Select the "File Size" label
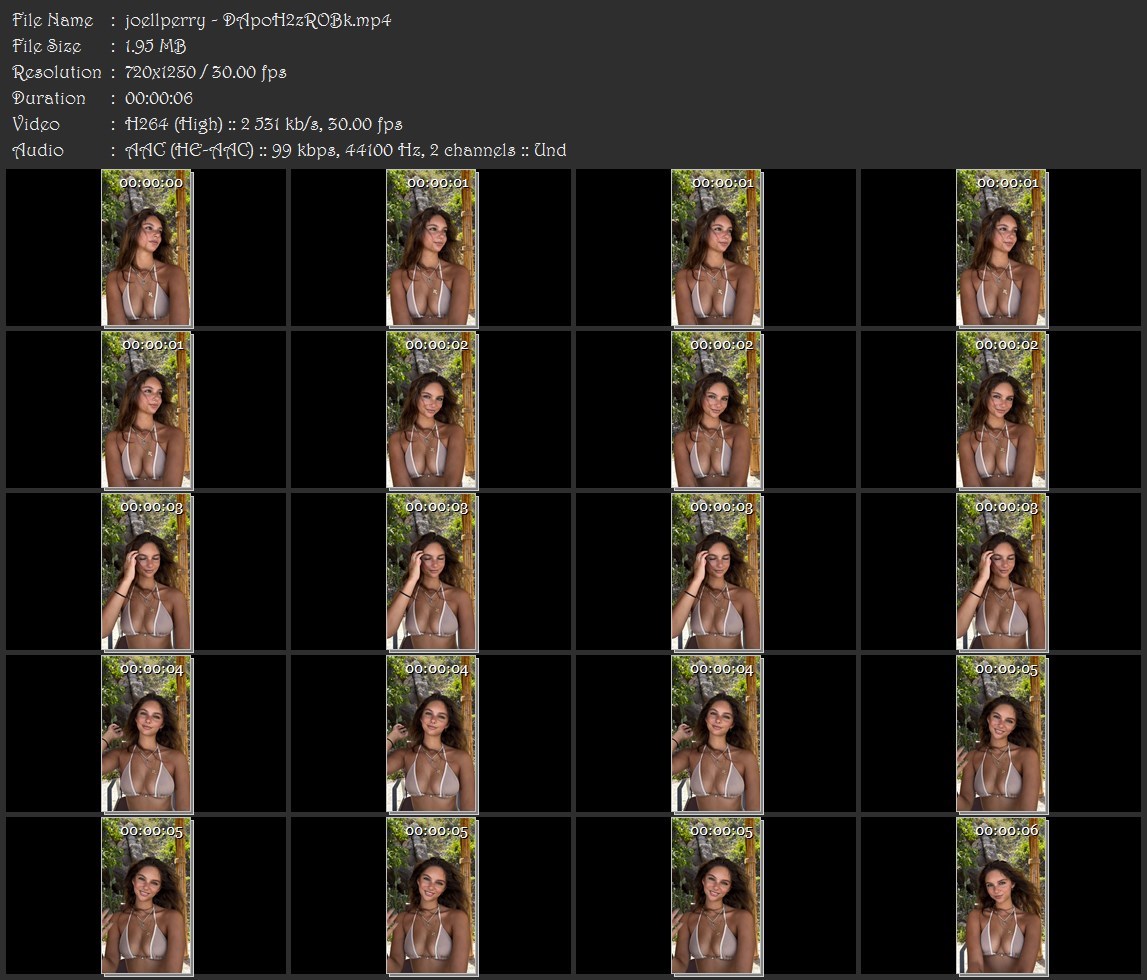Viewport: 1147px width, 980px height. [x=46, y=46]
